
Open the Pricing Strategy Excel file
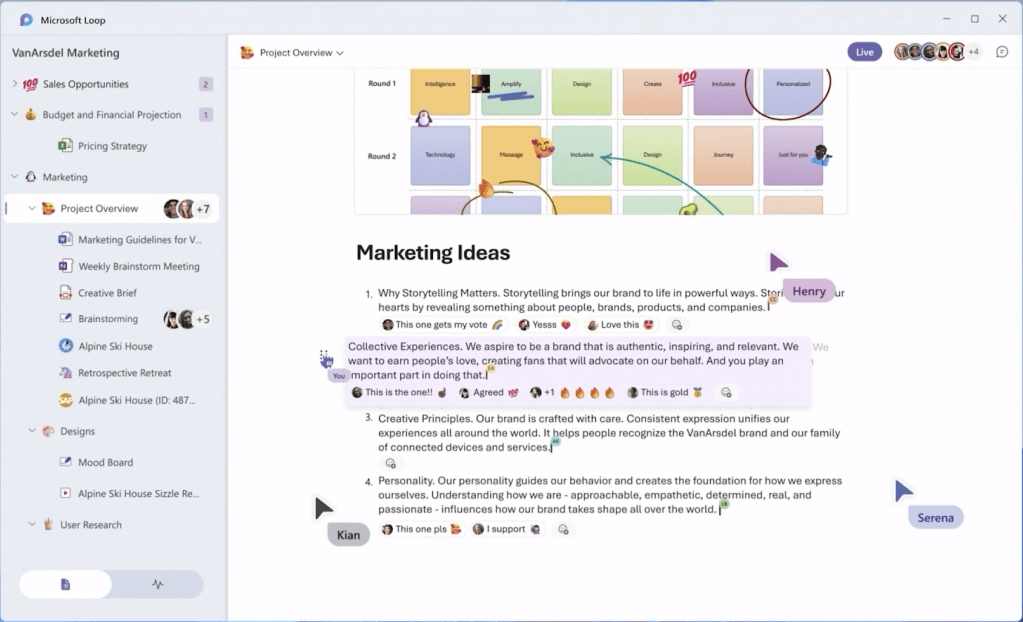112,146
